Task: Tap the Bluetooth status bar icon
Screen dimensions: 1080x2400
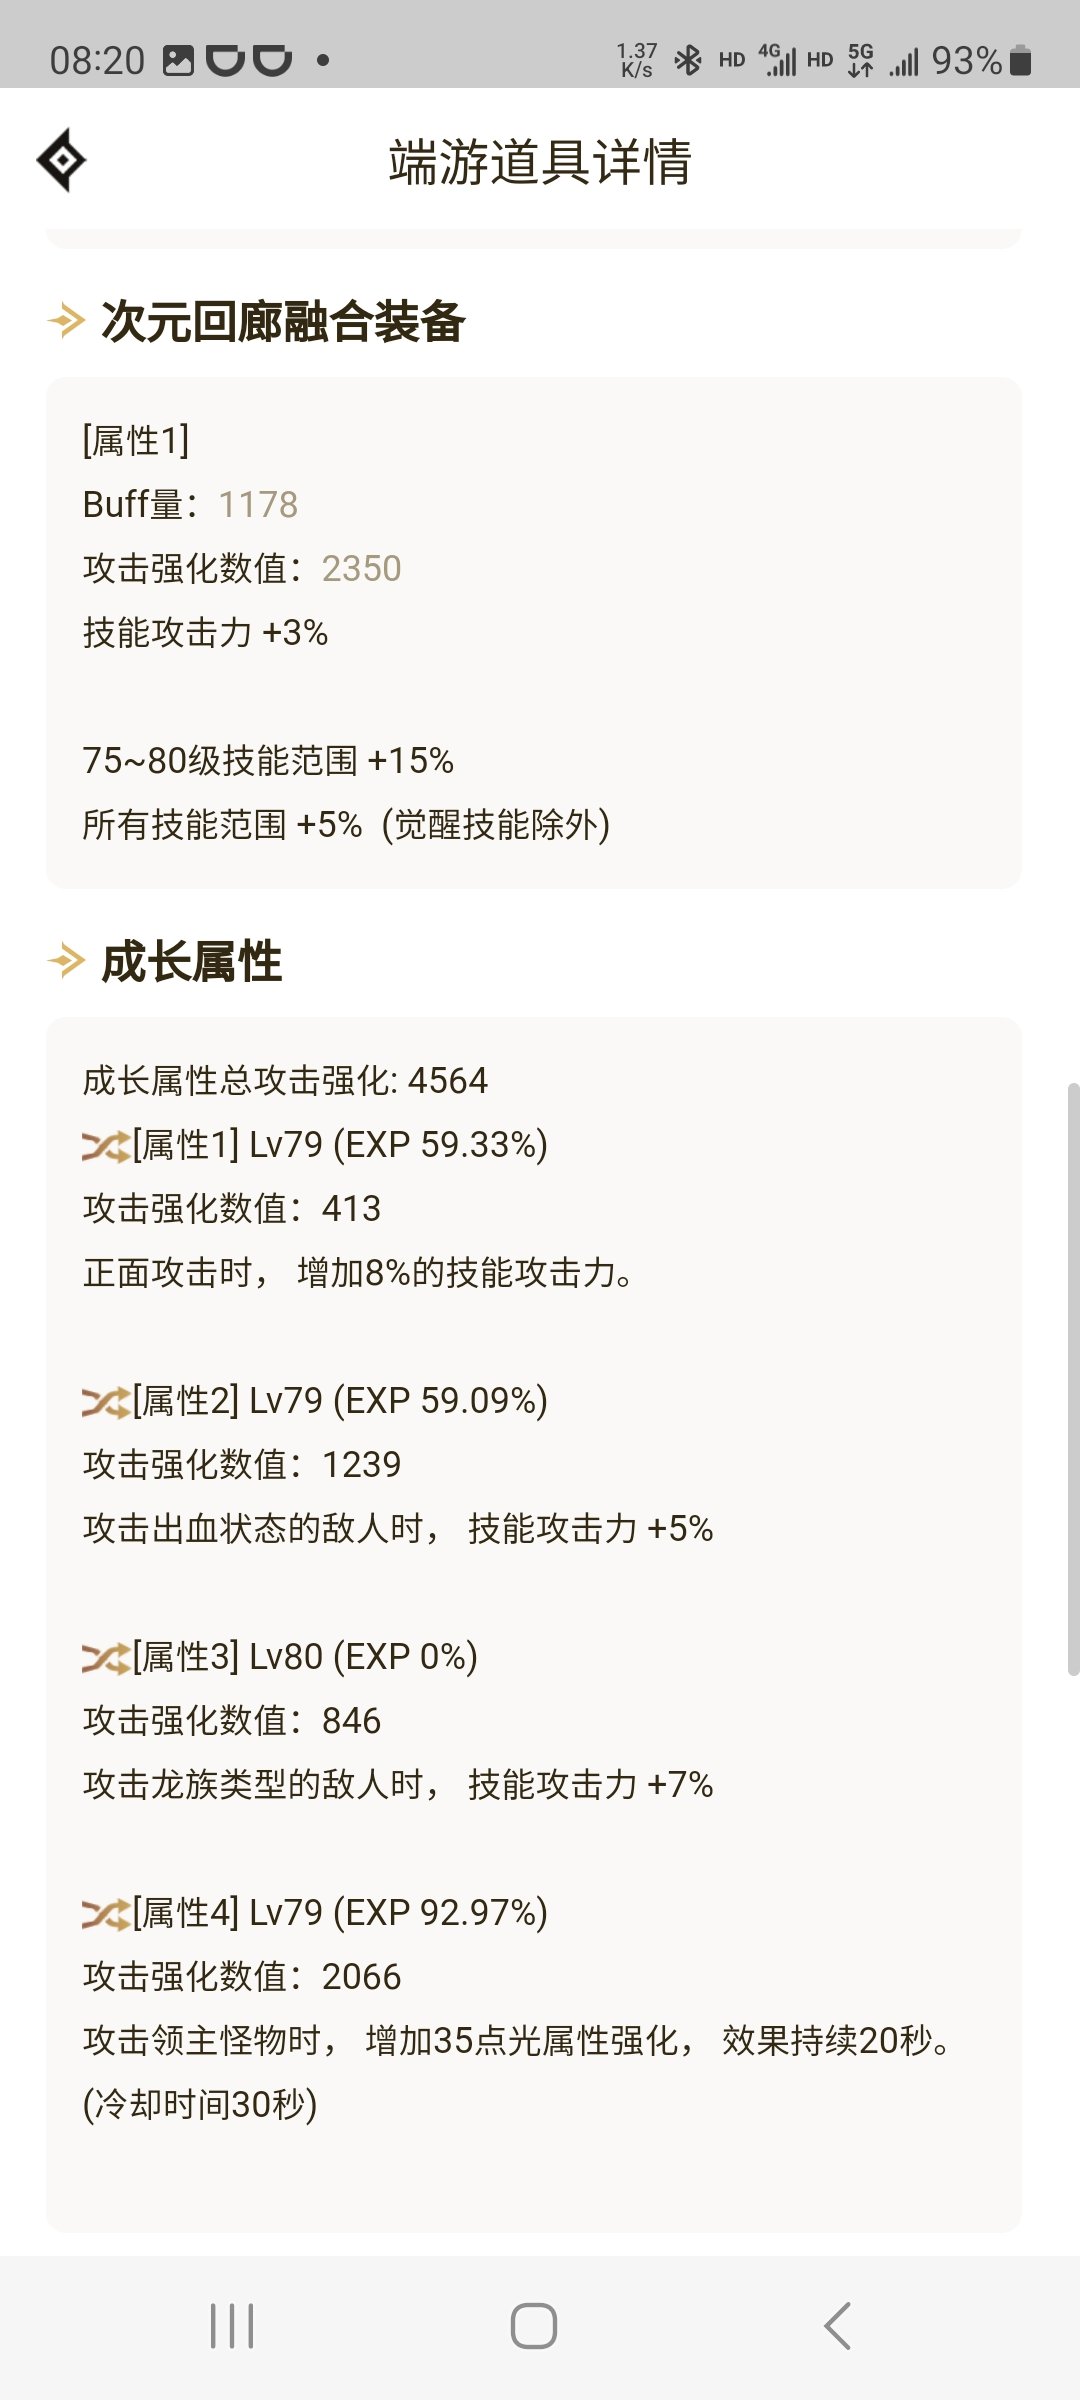Action: 688,61
